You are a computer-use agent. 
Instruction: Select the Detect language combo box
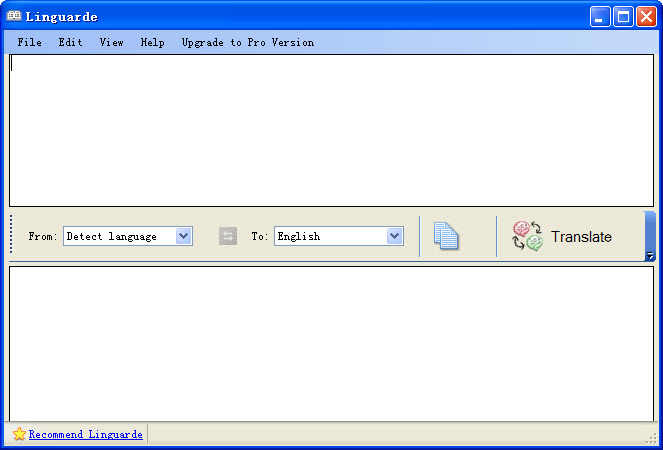pos(128,236)
